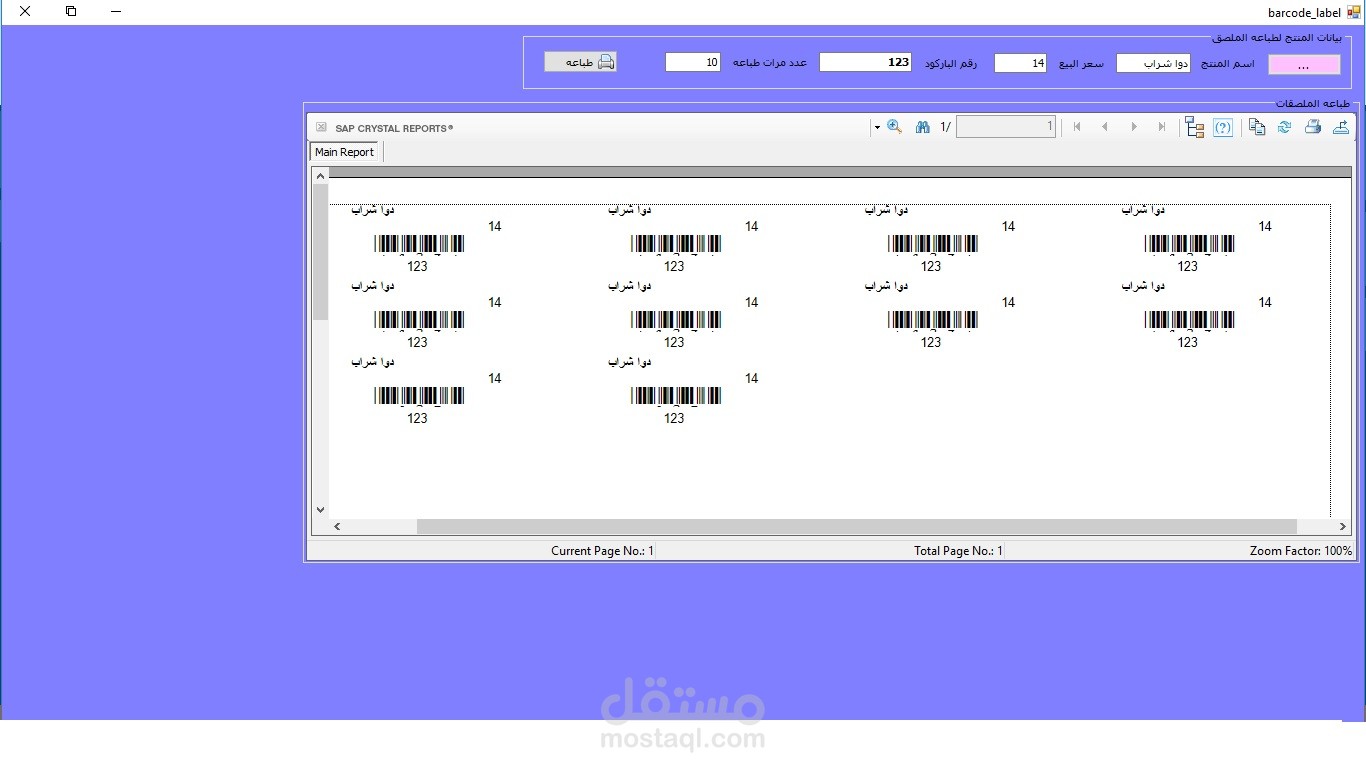Click the سعر البيع price field
This screenshot has height=768, width=1366.
(x=1020, y=63)
